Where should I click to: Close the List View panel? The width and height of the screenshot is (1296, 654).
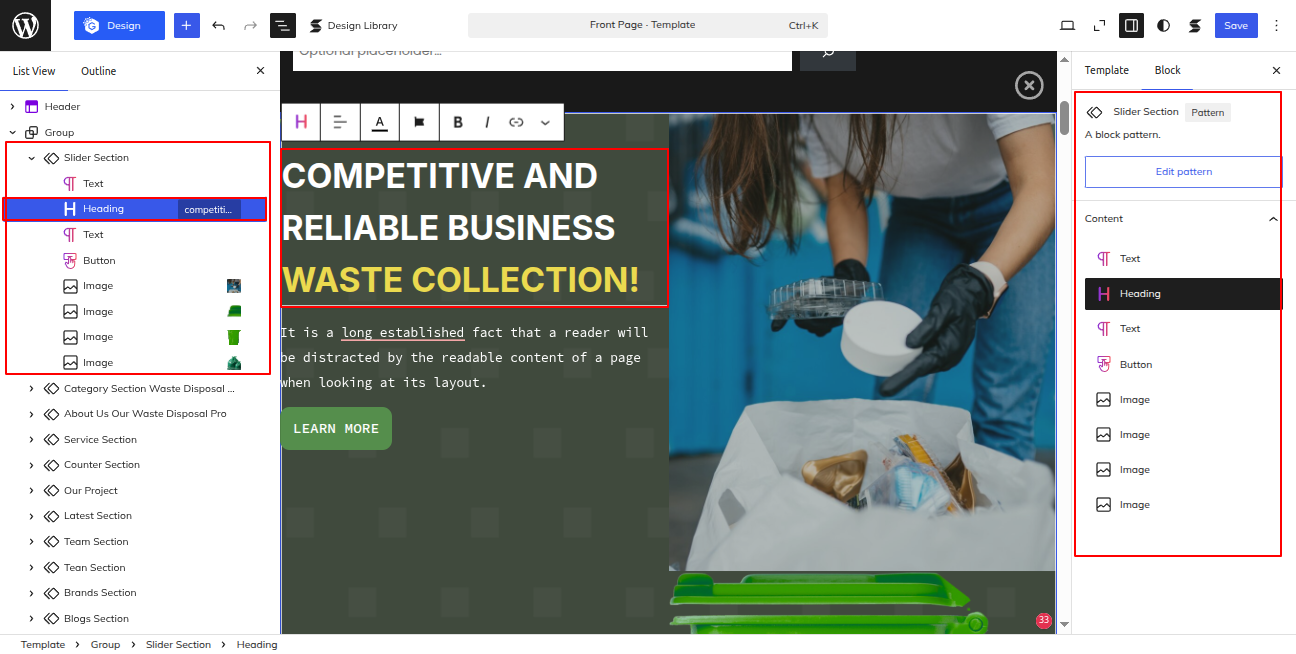point(260,71)
